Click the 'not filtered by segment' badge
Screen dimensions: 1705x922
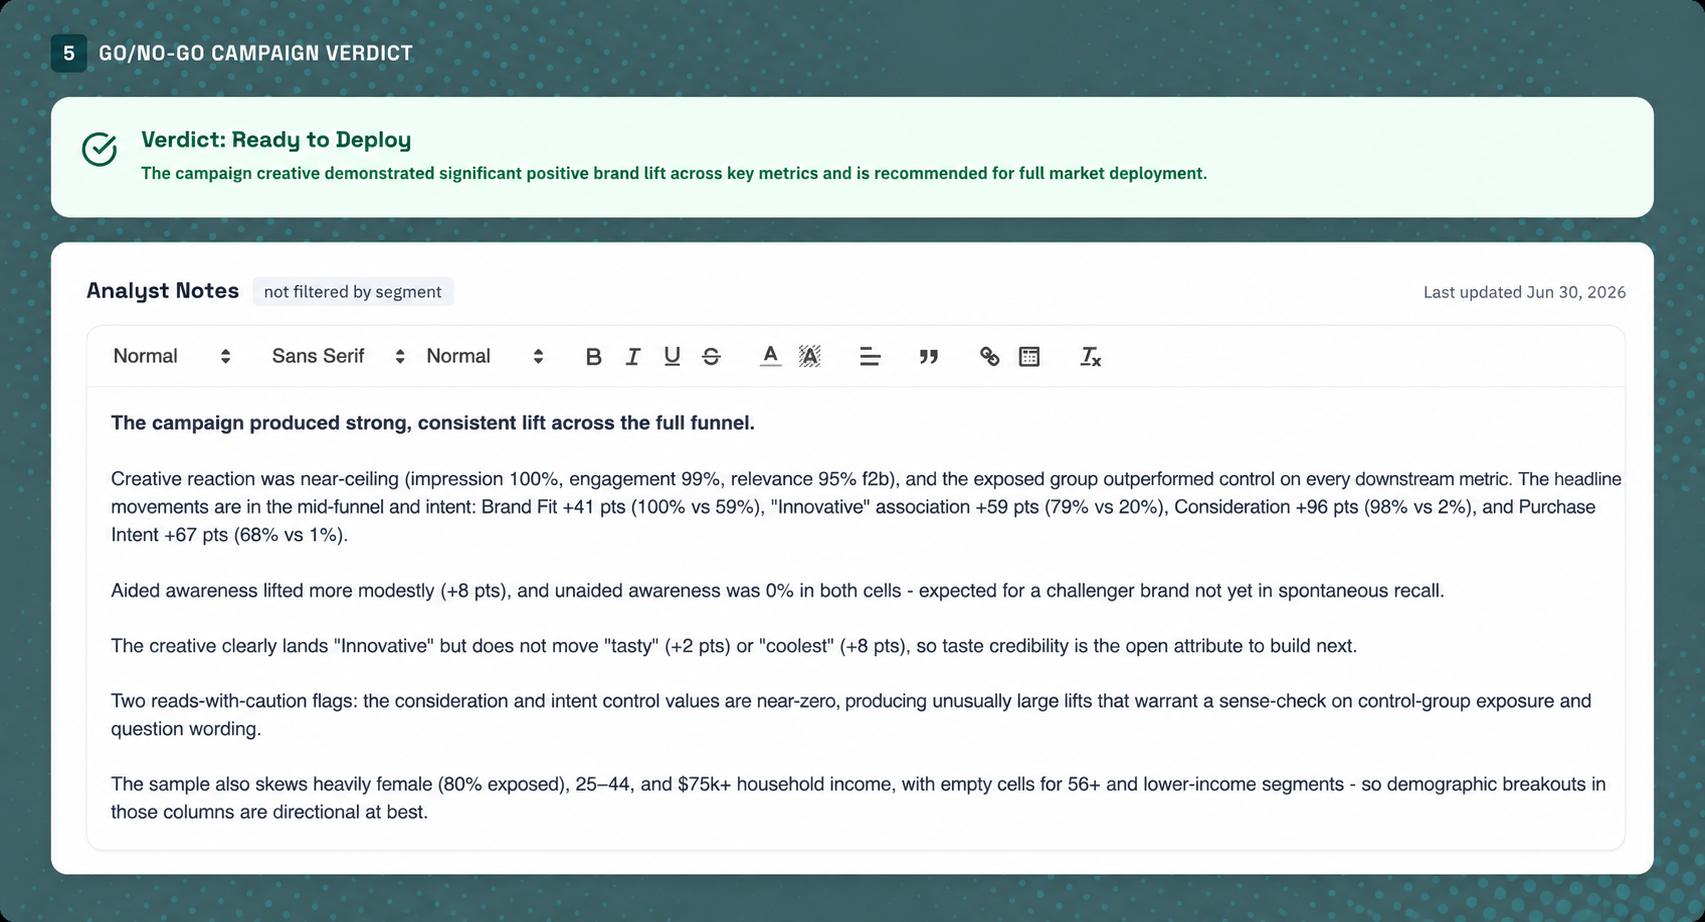(x=353, y=292)
